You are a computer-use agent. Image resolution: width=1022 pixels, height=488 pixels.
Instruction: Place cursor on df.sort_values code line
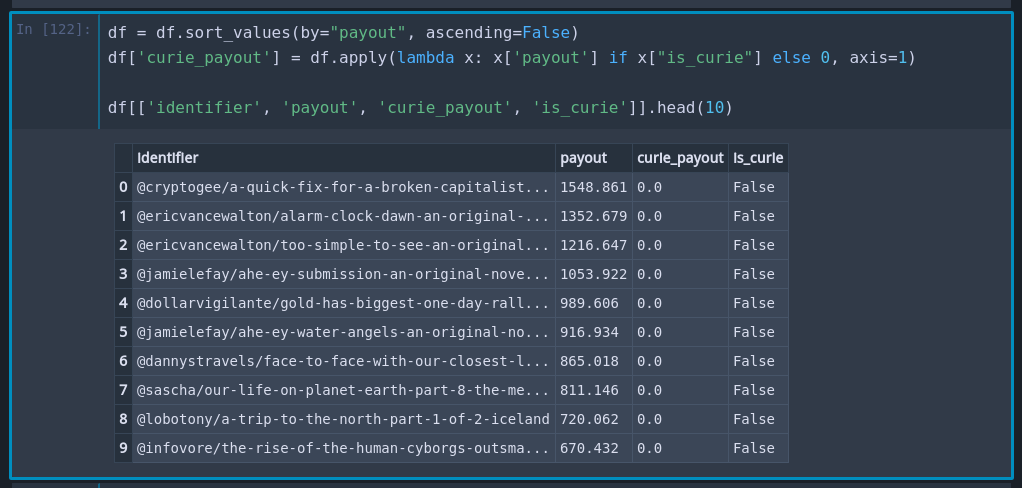click(343, 32)
